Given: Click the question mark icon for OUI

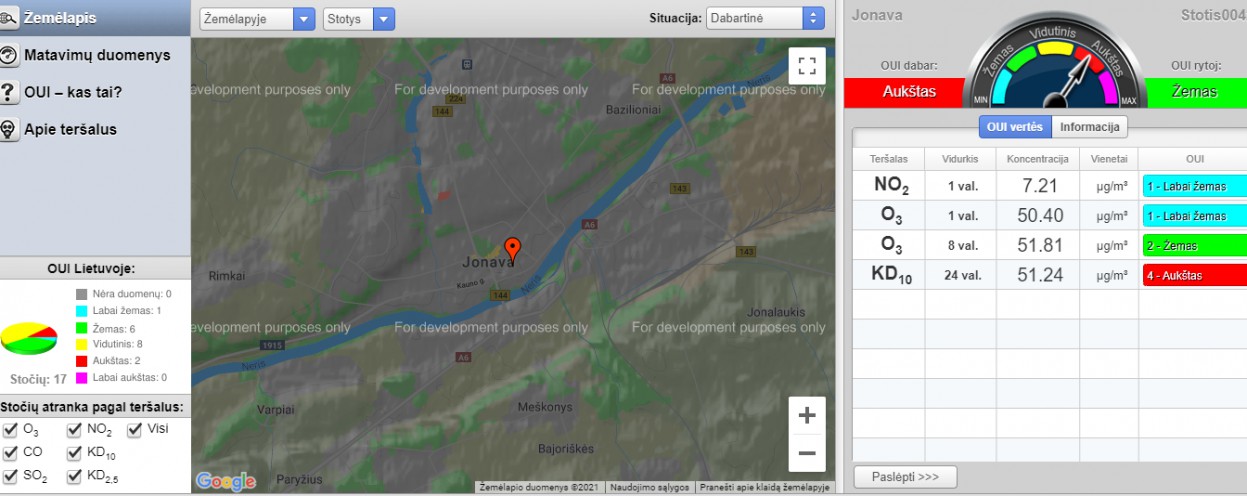Looking at the screenshot, I should [x=10, y=93].
